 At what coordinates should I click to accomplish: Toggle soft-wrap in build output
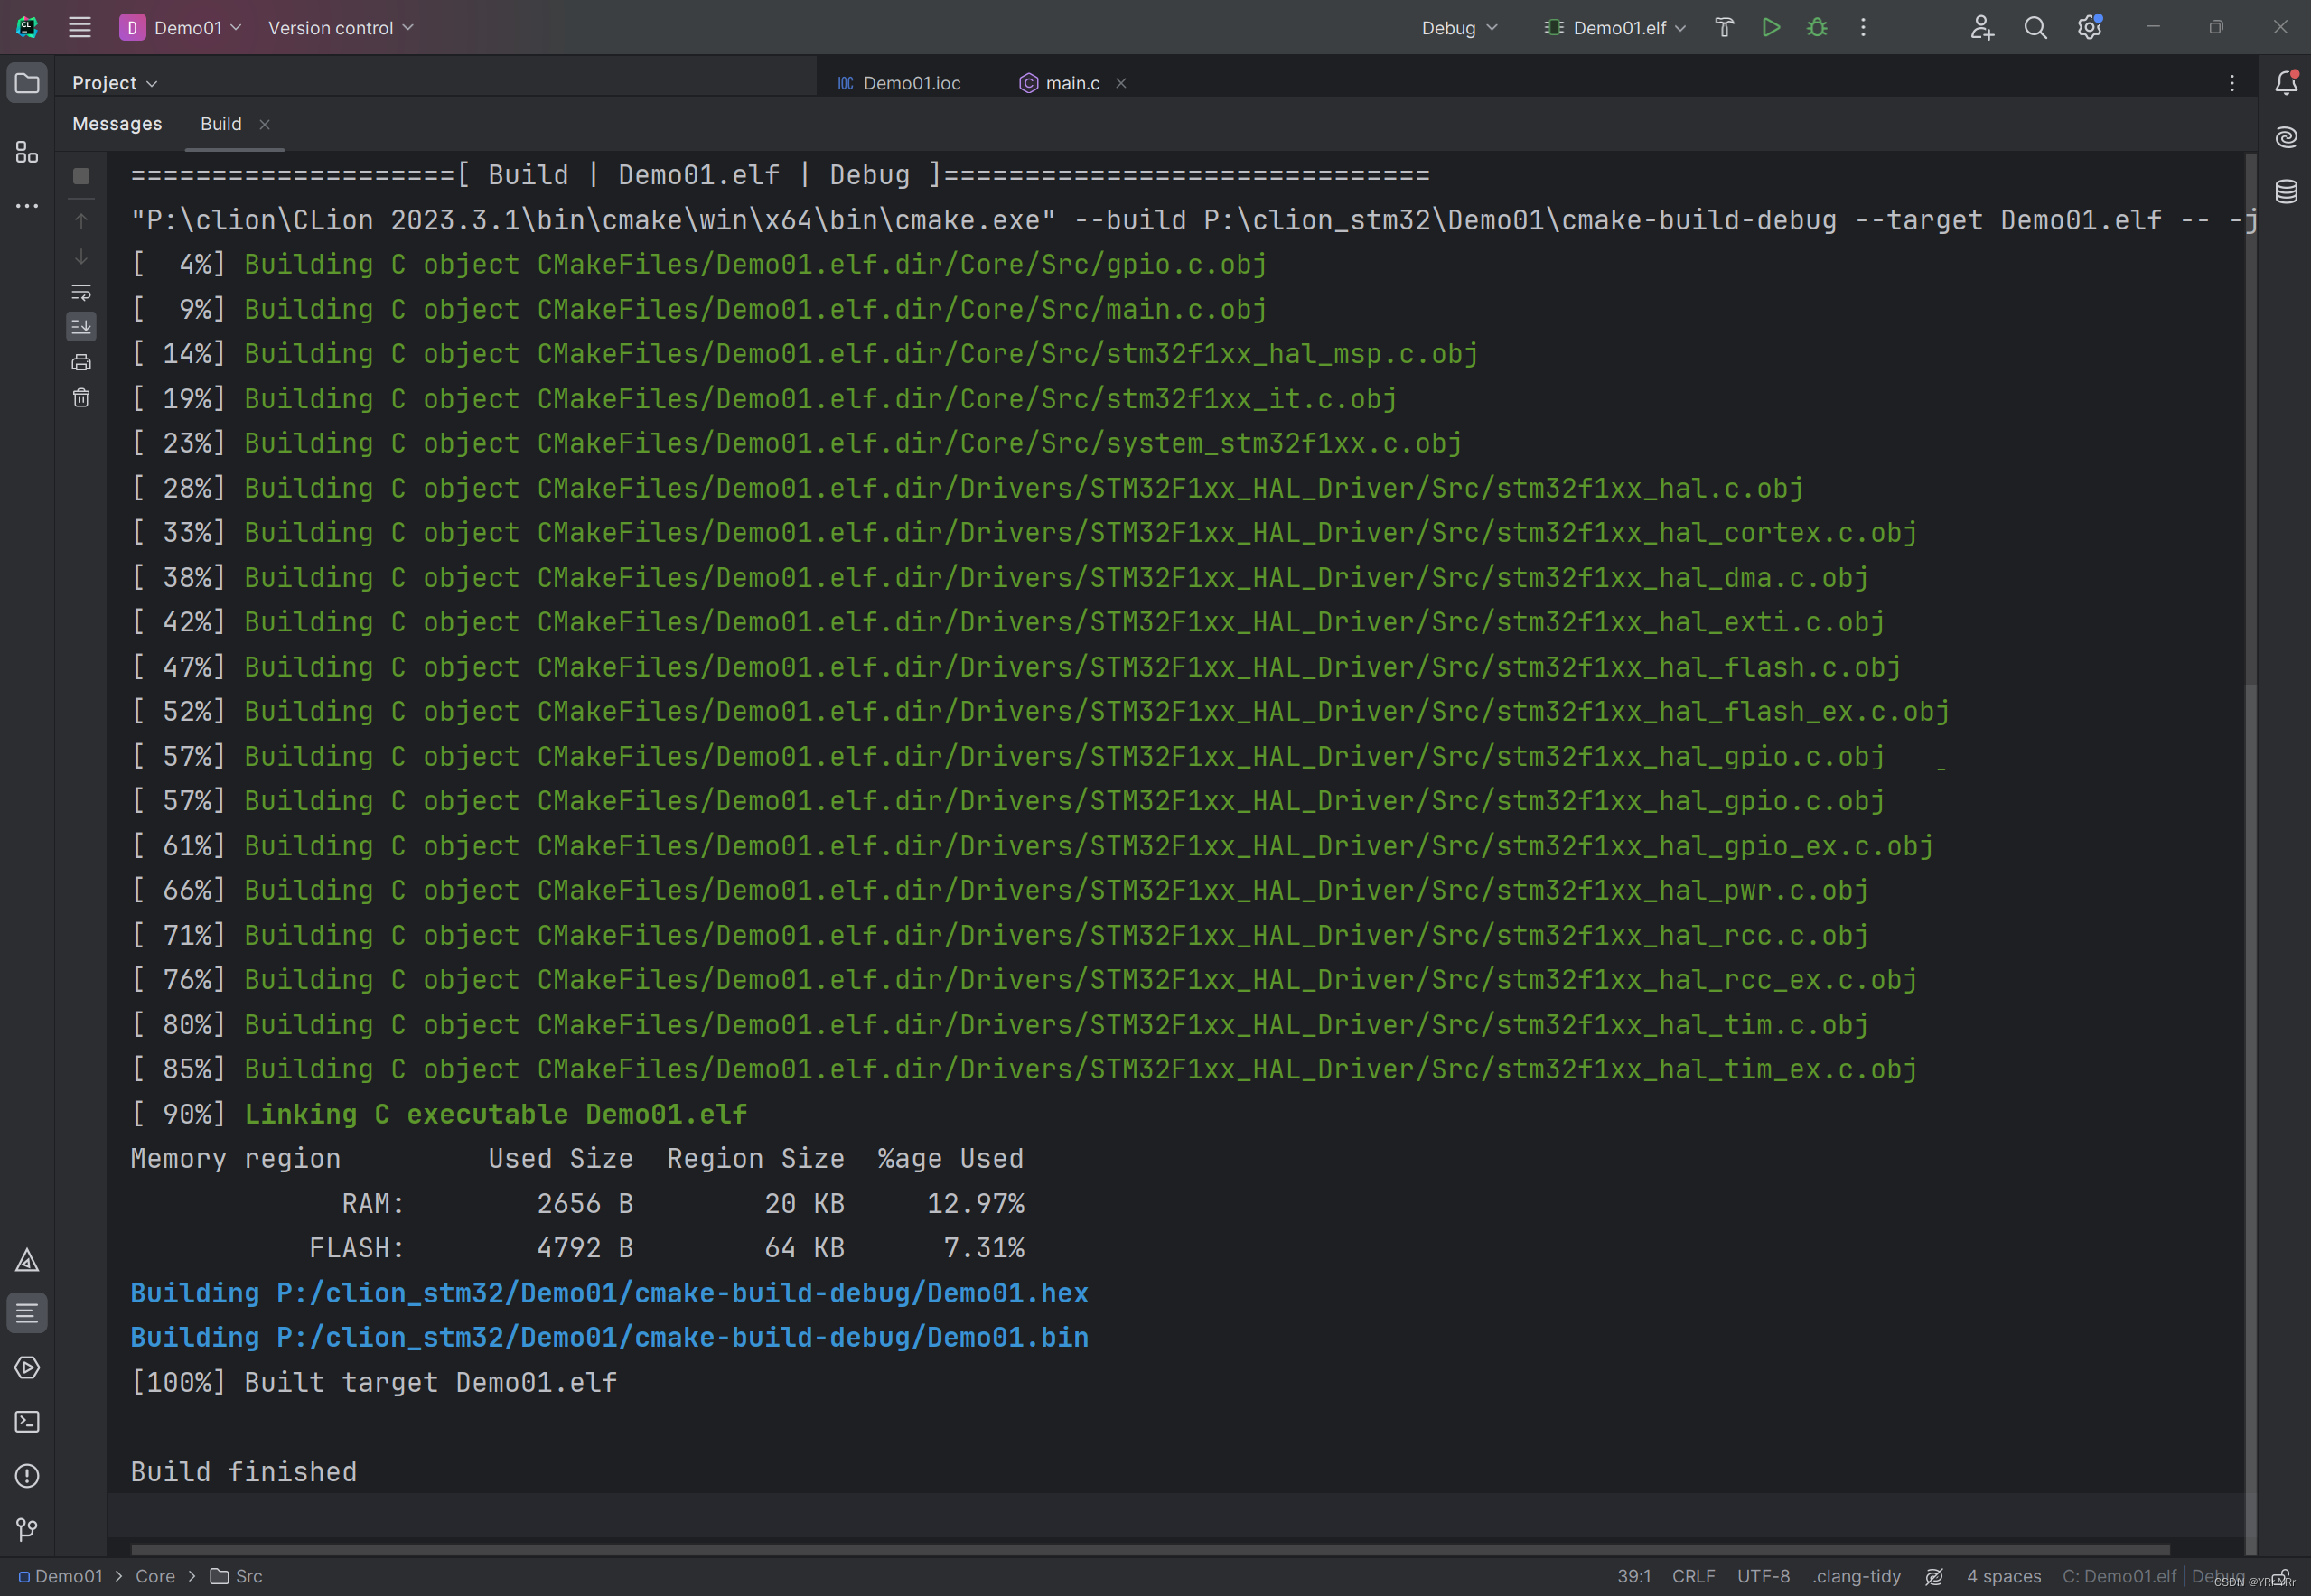click(81, 293)
